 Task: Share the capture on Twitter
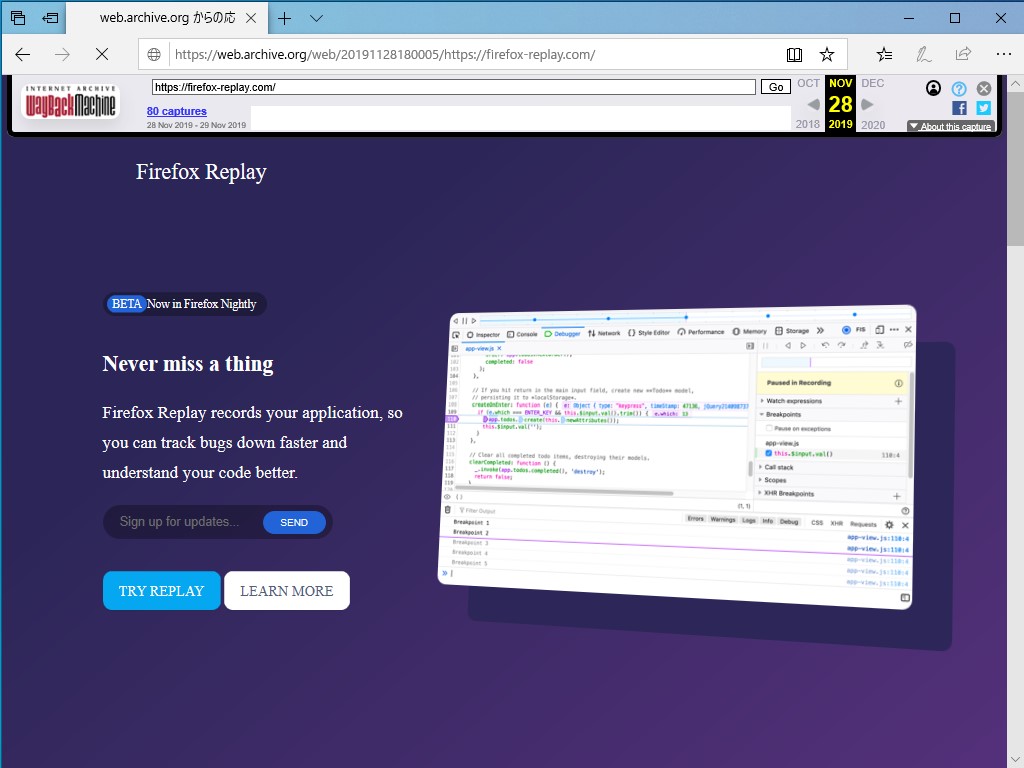(x=981, y=107)
